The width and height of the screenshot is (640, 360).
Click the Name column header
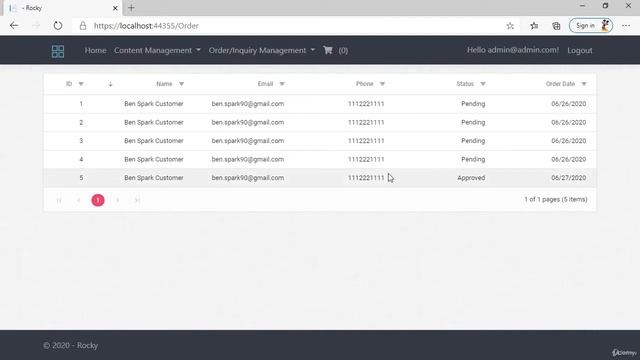164,84
